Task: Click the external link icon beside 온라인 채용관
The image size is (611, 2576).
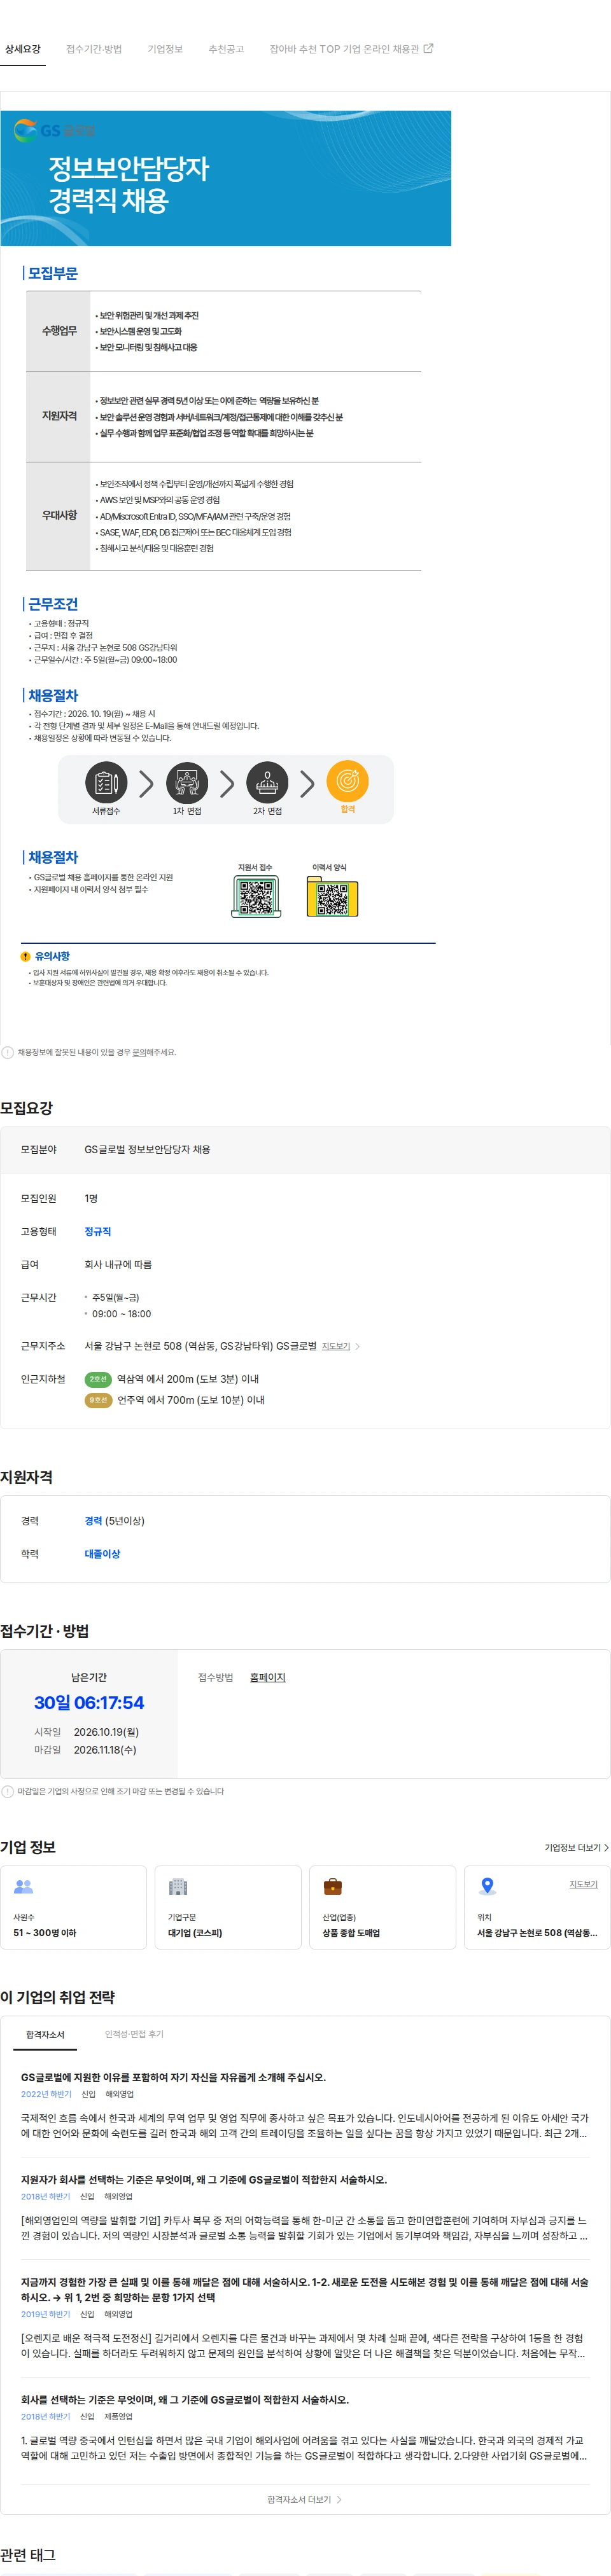Action: tap(428, 48)
